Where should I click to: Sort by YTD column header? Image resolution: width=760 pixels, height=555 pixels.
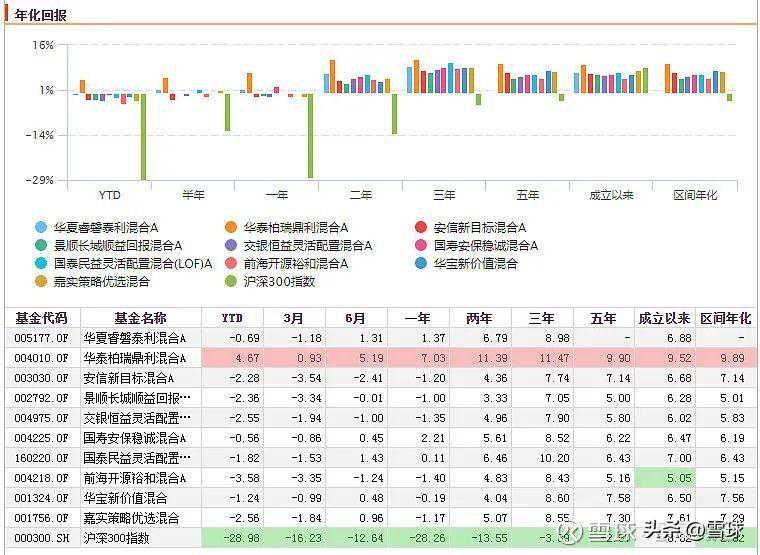tap(232, 318)
